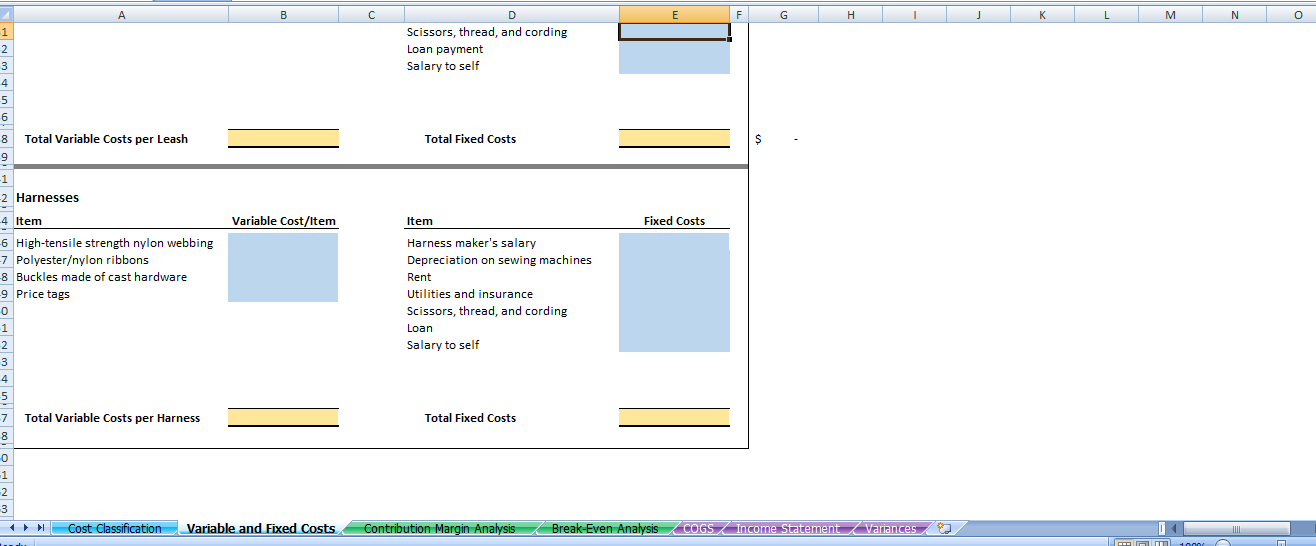Viewport: 1316px width, 546px height.
Task: Switch to the Variances sheet tab
Action: click(x=891, y=528)
